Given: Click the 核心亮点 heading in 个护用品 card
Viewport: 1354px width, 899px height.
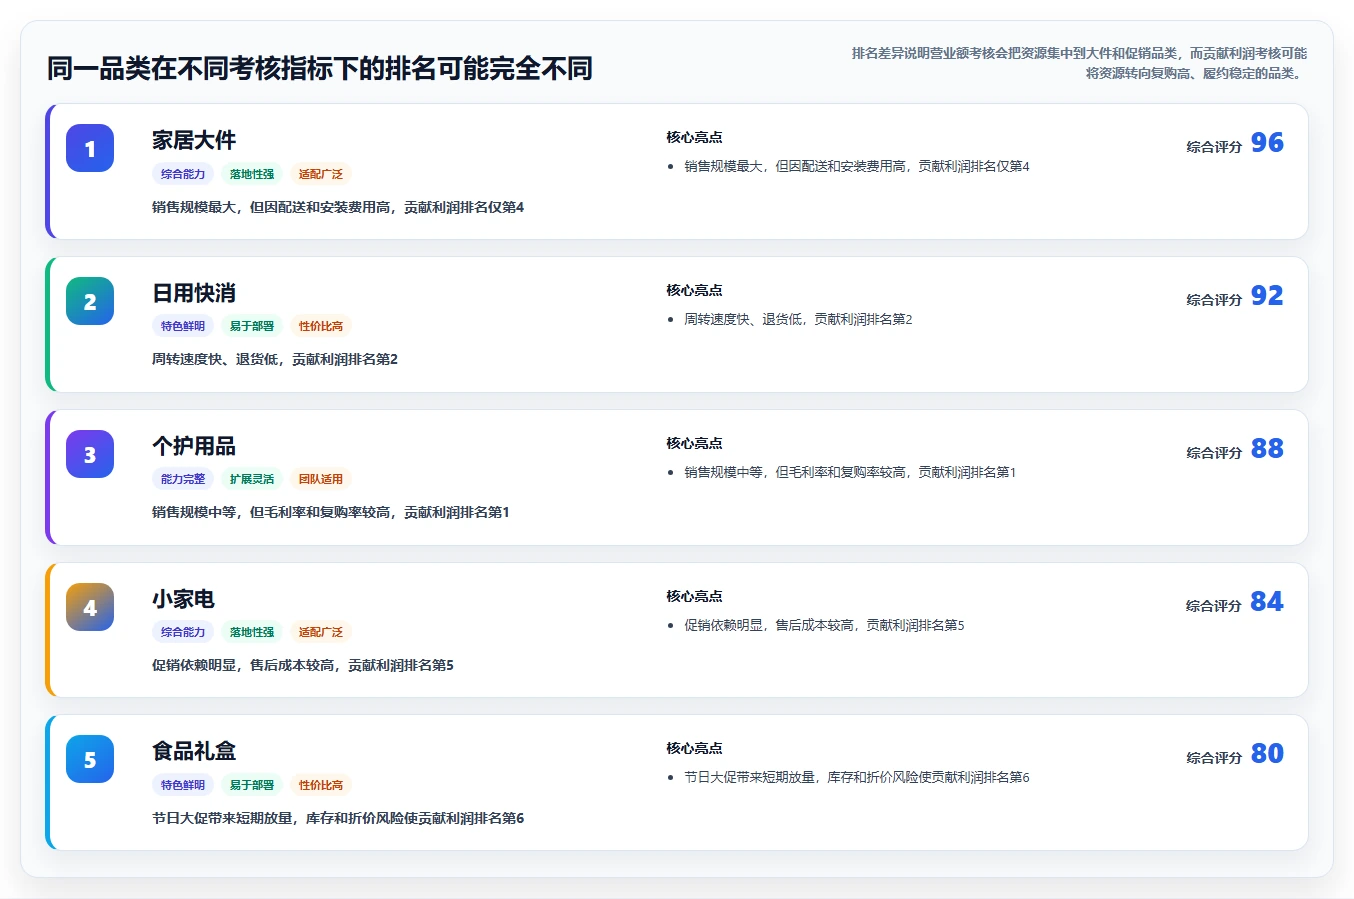Looking at the screenshot, I should pos(694,444).
